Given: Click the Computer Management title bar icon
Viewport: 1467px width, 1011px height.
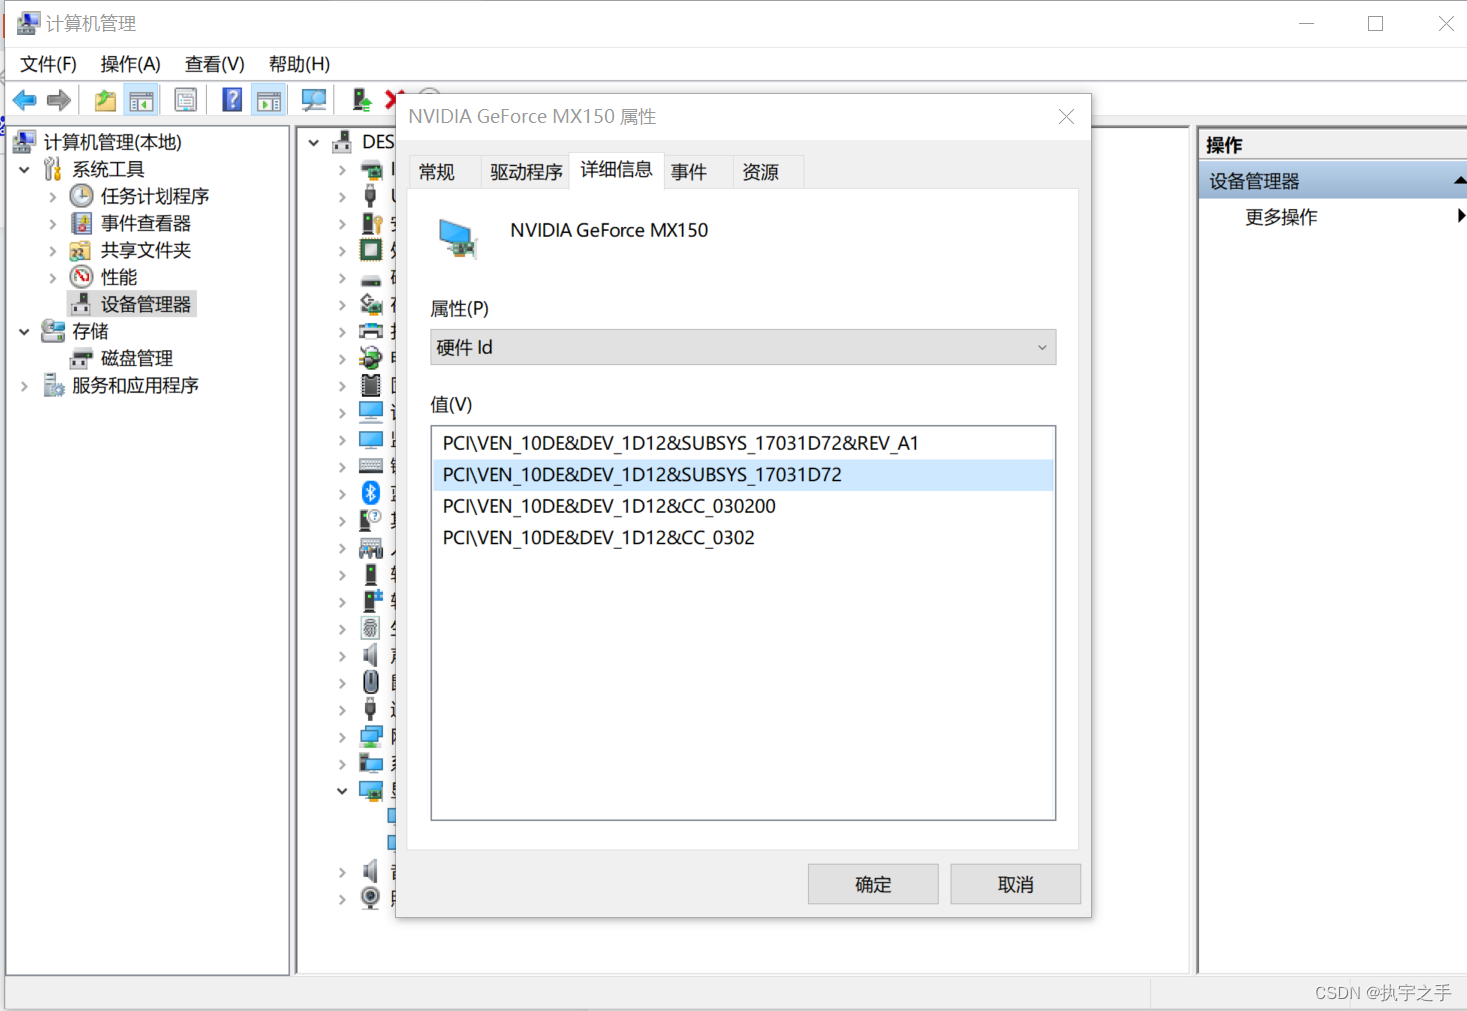Looking at the screenshot, I should pyautogui.click(x=28, y=23).
